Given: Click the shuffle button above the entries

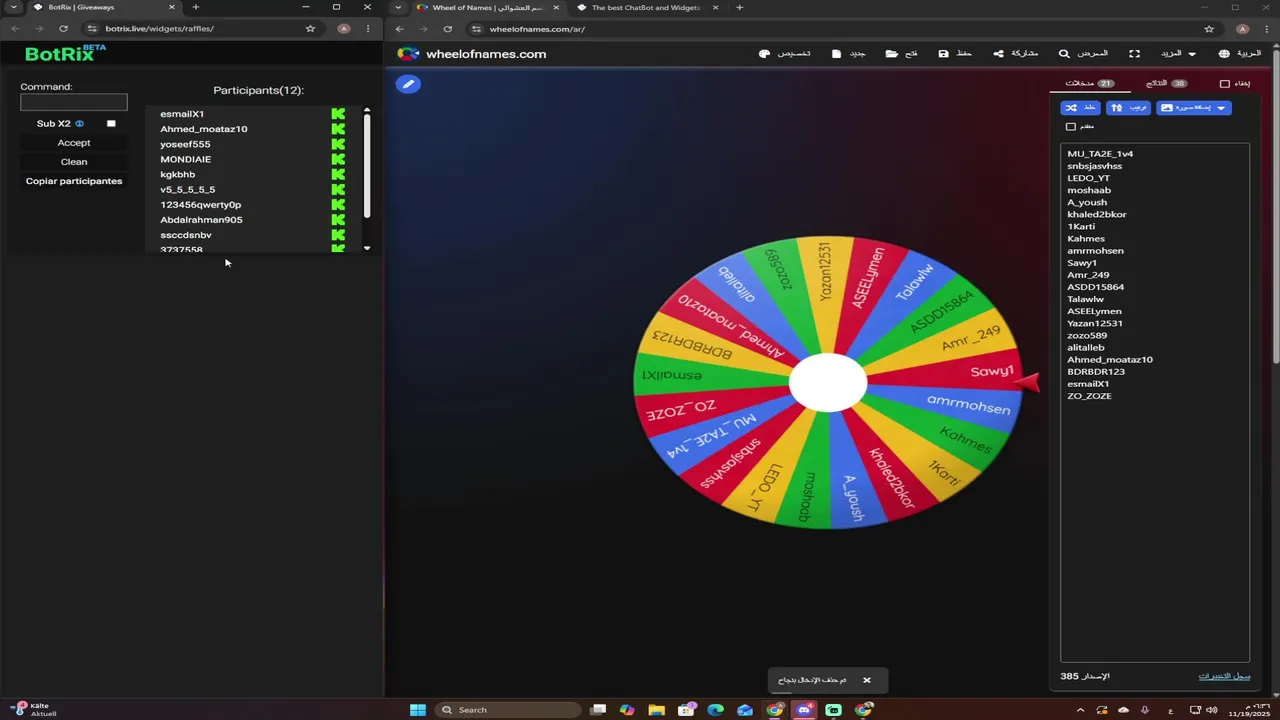Looking at the screenshot, I should point(1080,107).
